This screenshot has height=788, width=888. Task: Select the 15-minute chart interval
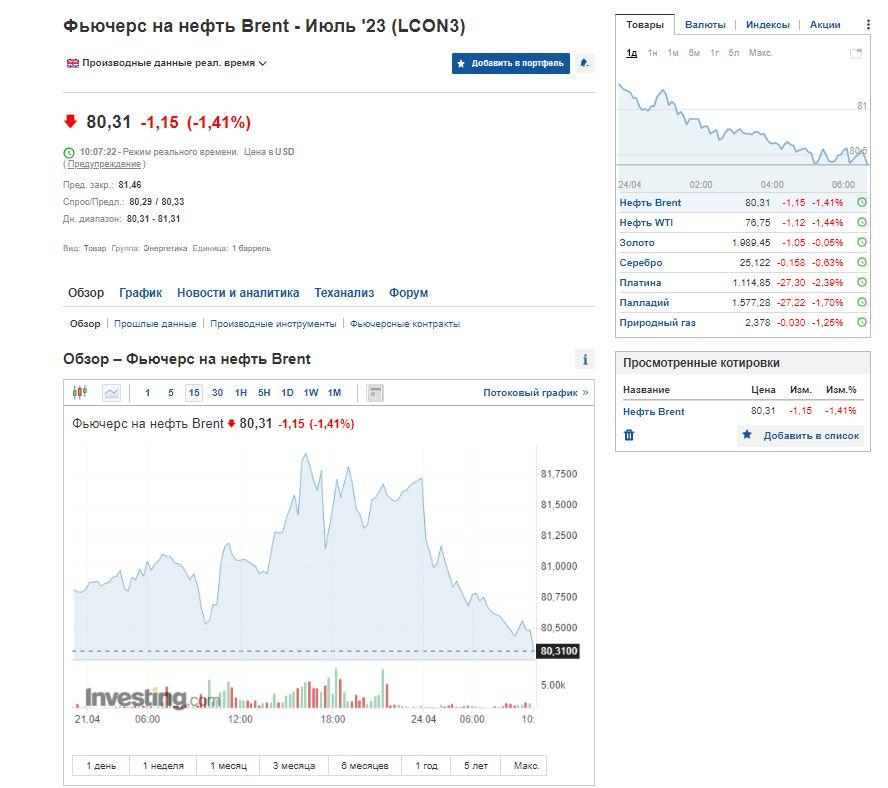pyautogui.click(x=194, y=393)
